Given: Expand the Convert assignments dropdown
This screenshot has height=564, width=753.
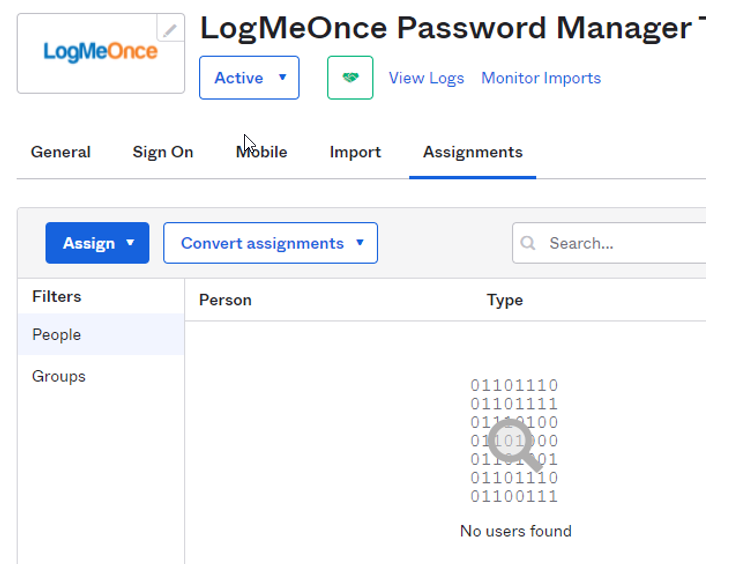Looking at the screenshot, I should pos(270,243).
